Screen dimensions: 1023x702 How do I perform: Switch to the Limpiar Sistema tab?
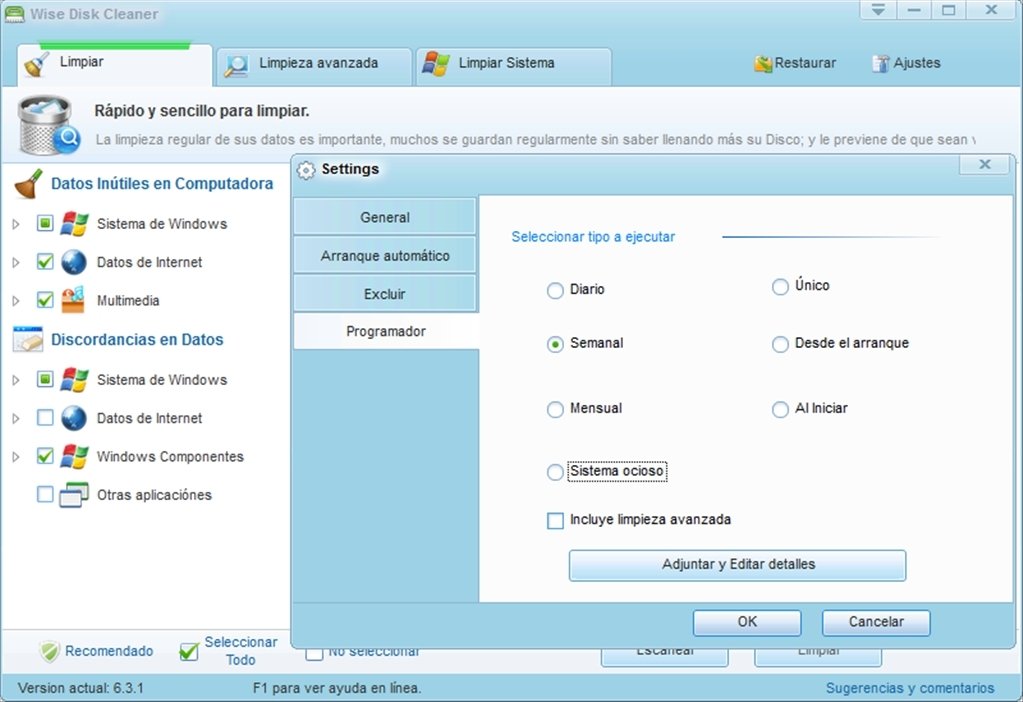point(514,66)
